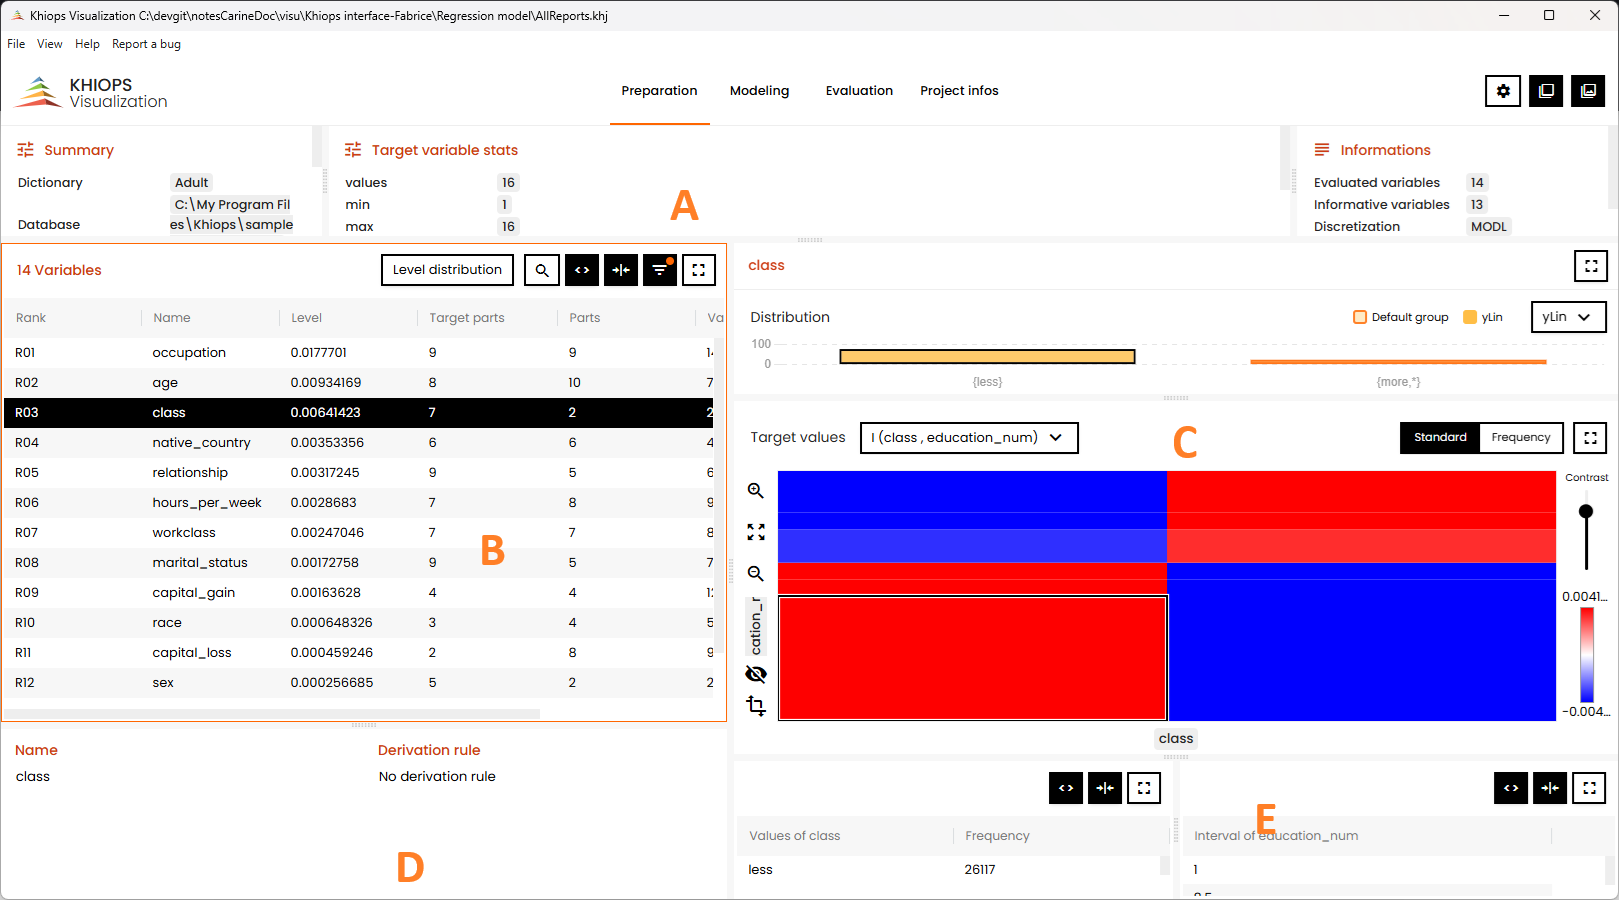Toggle the yLin legend checkbox

click(x=1470, y=317)
